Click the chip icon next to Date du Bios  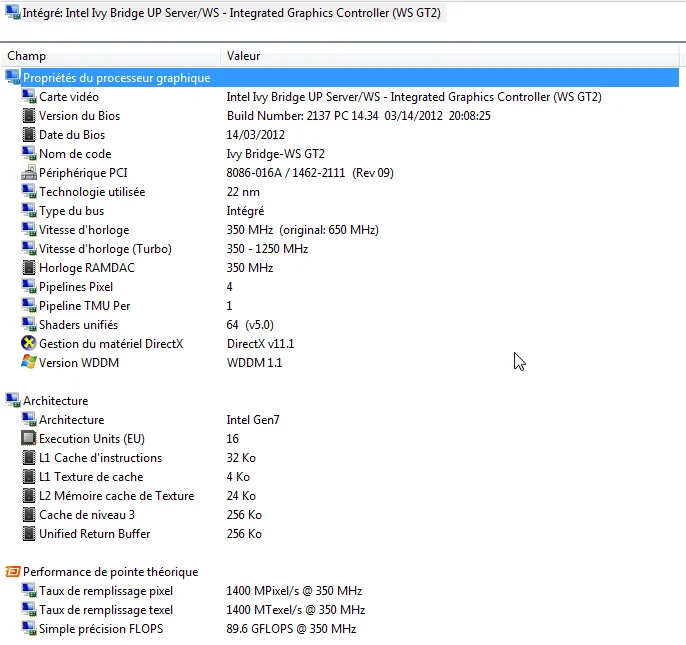(x=29, y=134)
